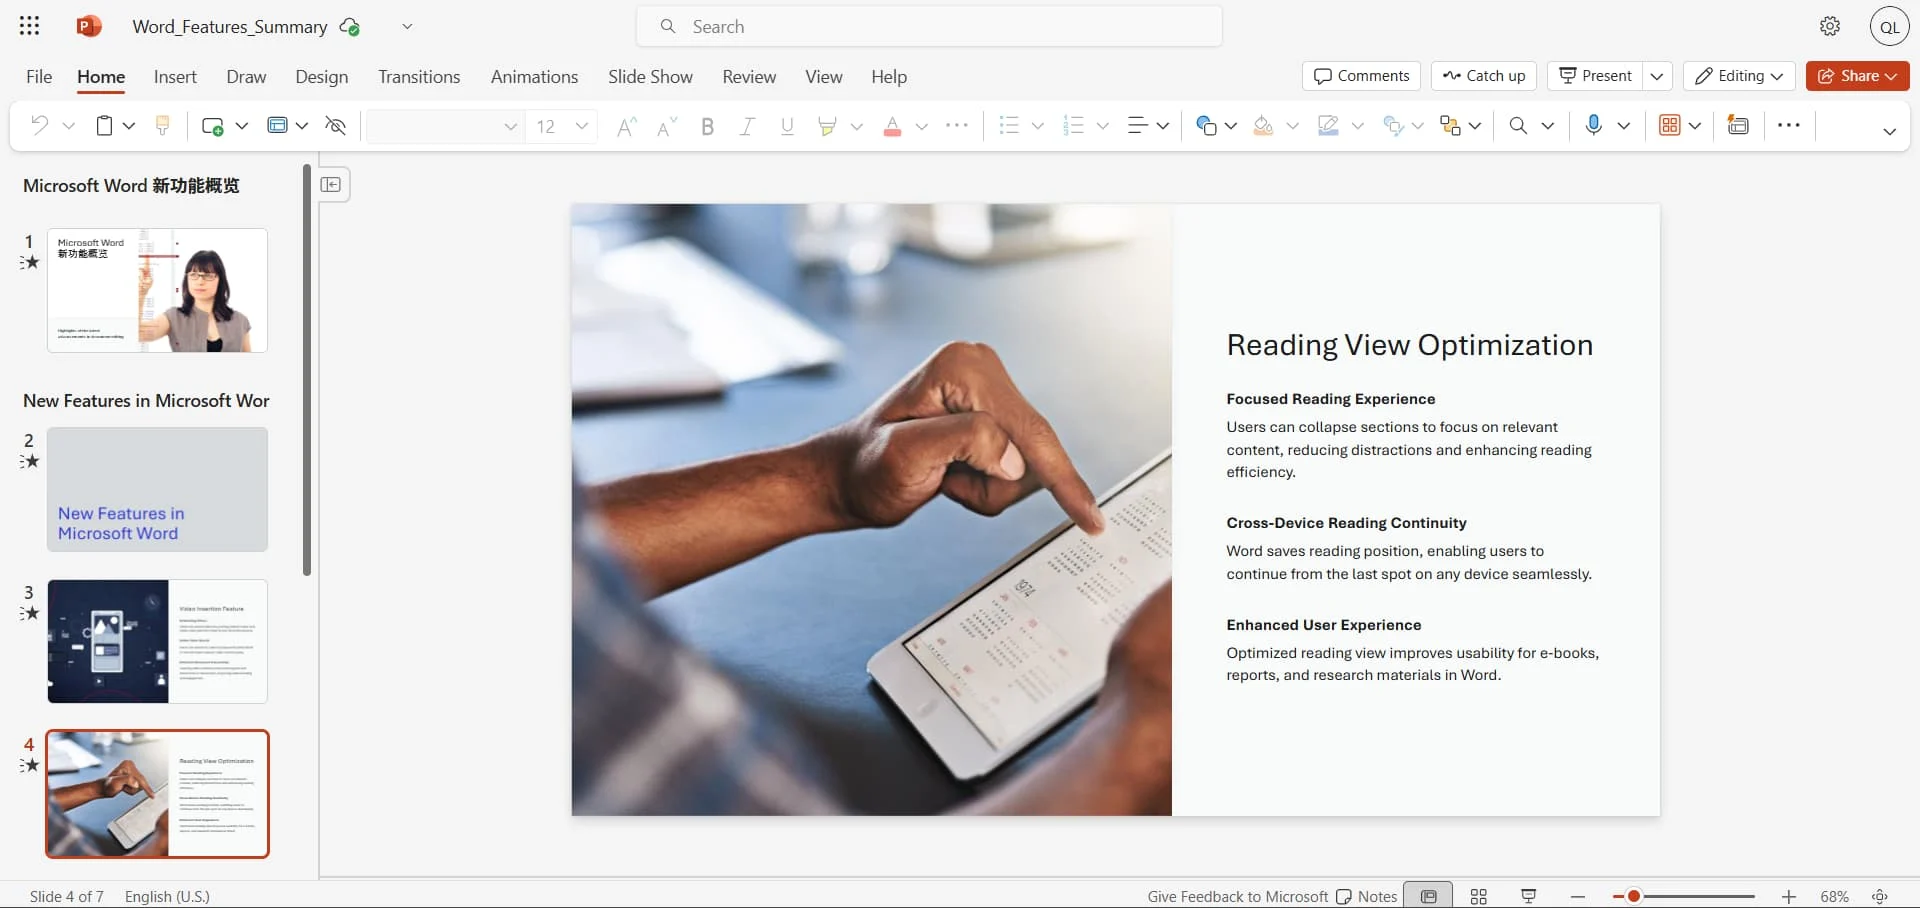Select the Format Painter icon
The height and width of the screenshot is (908, 1920).
click(x=162, y=125)
